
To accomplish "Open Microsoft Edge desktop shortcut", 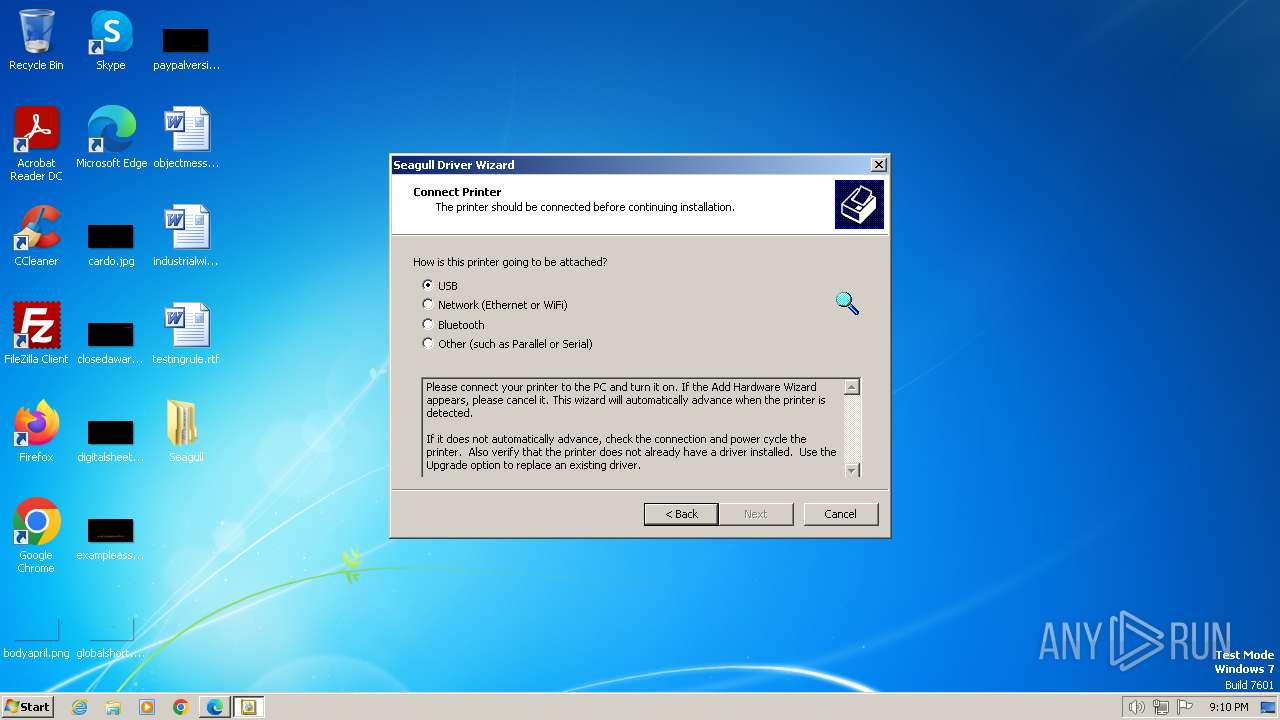I will (x=111, y=138).
